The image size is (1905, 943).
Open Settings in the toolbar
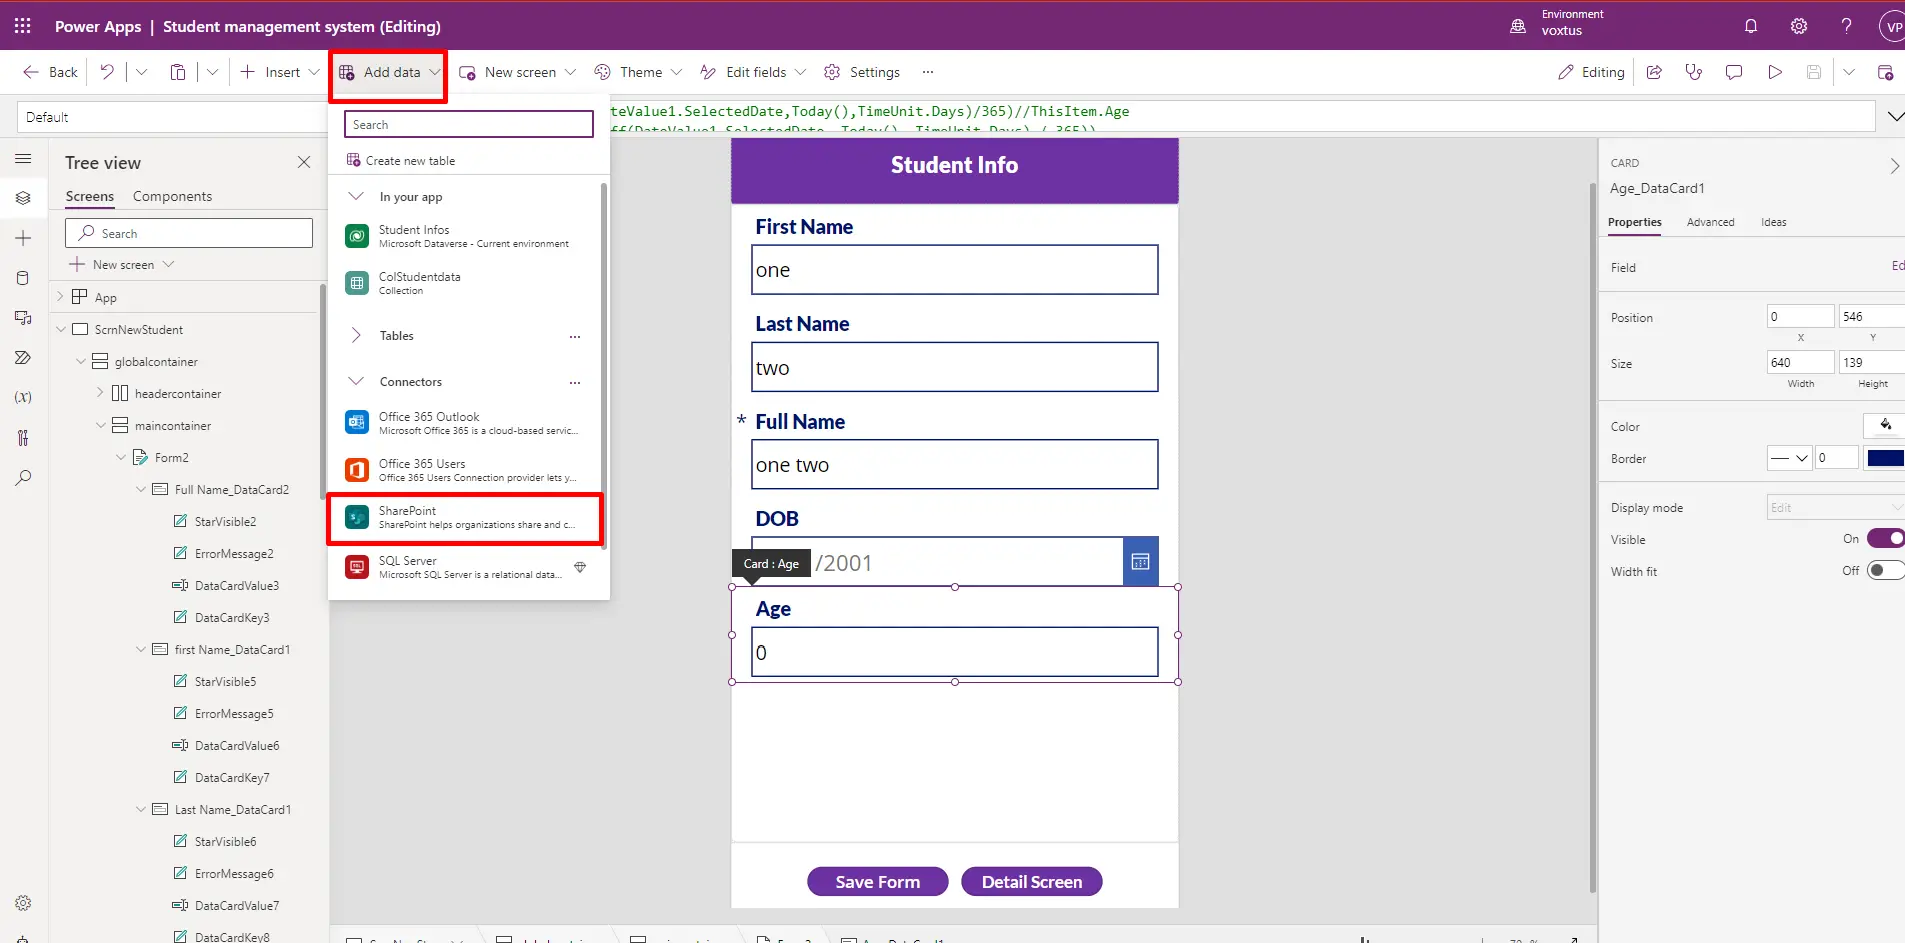(x=862, y=72)
